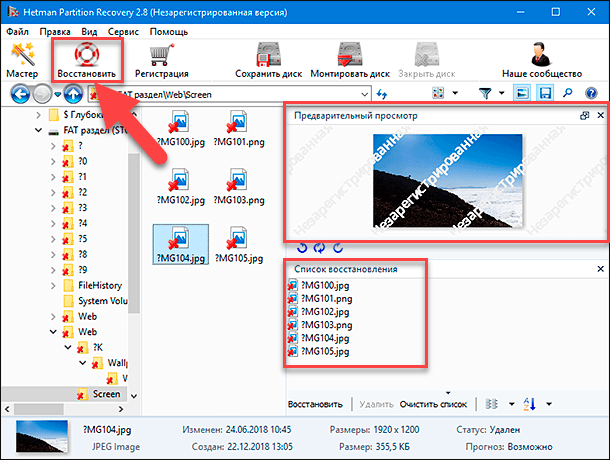The image size is (610, 460).
Task: Expand the FileHistory folder node
Action: pos(53,286)
